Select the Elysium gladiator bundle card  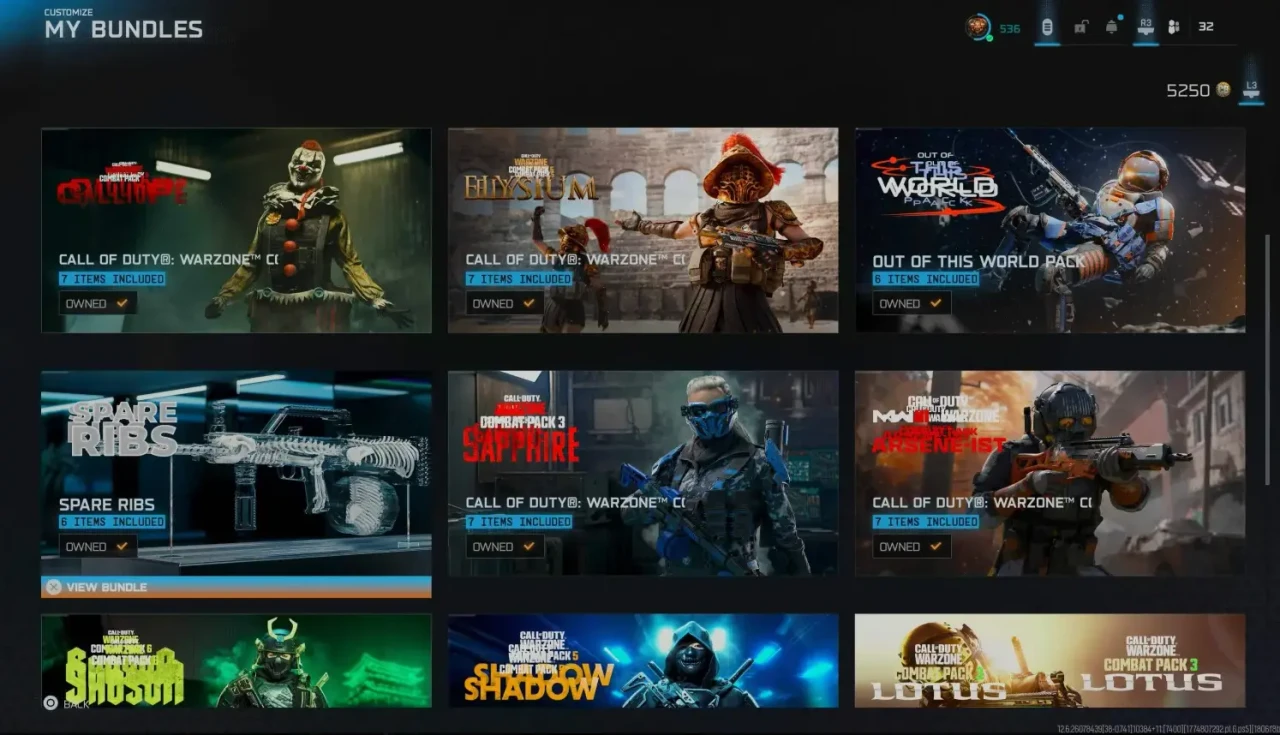pyautogui.click(x=643, y=230)
